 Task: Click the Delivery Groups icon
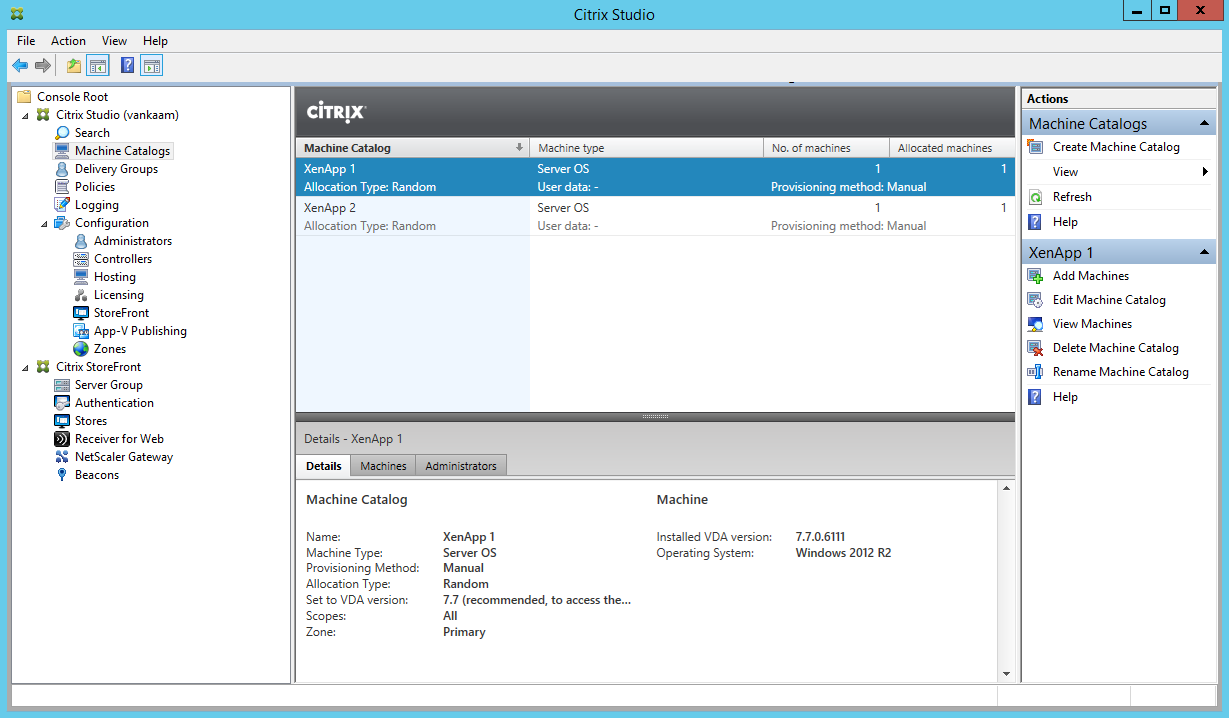(62, 169)
